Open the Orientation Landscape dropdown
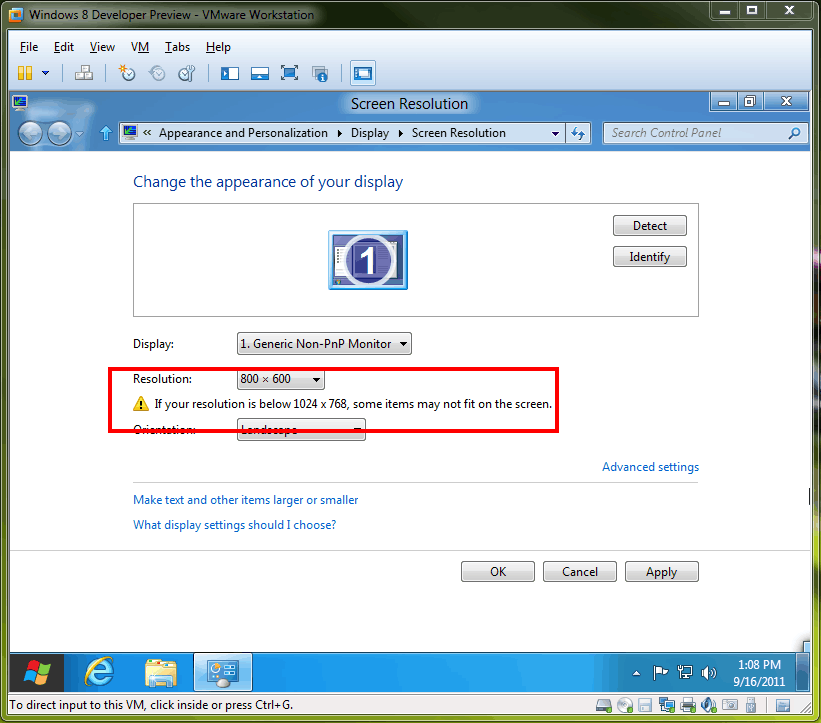This screenshot has width=821, height=723. (x=301, y=429)
